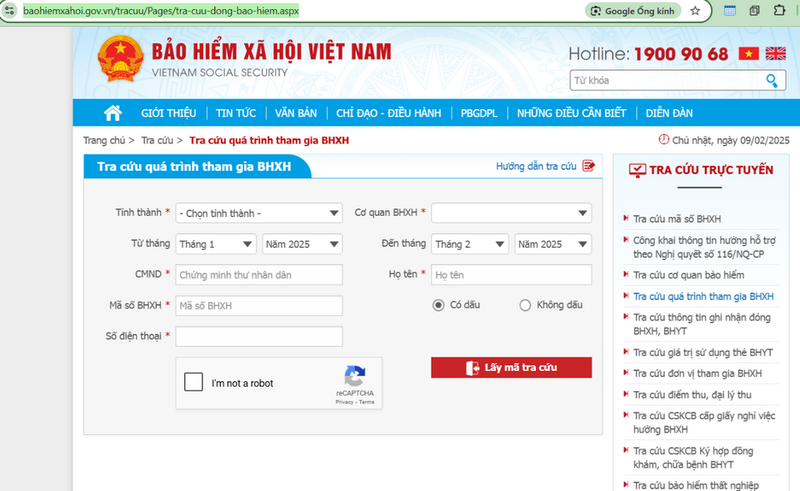Screen dimensions: 800x491
Task: Click the browser address bar URL
Action: click(x=161, y=11)
